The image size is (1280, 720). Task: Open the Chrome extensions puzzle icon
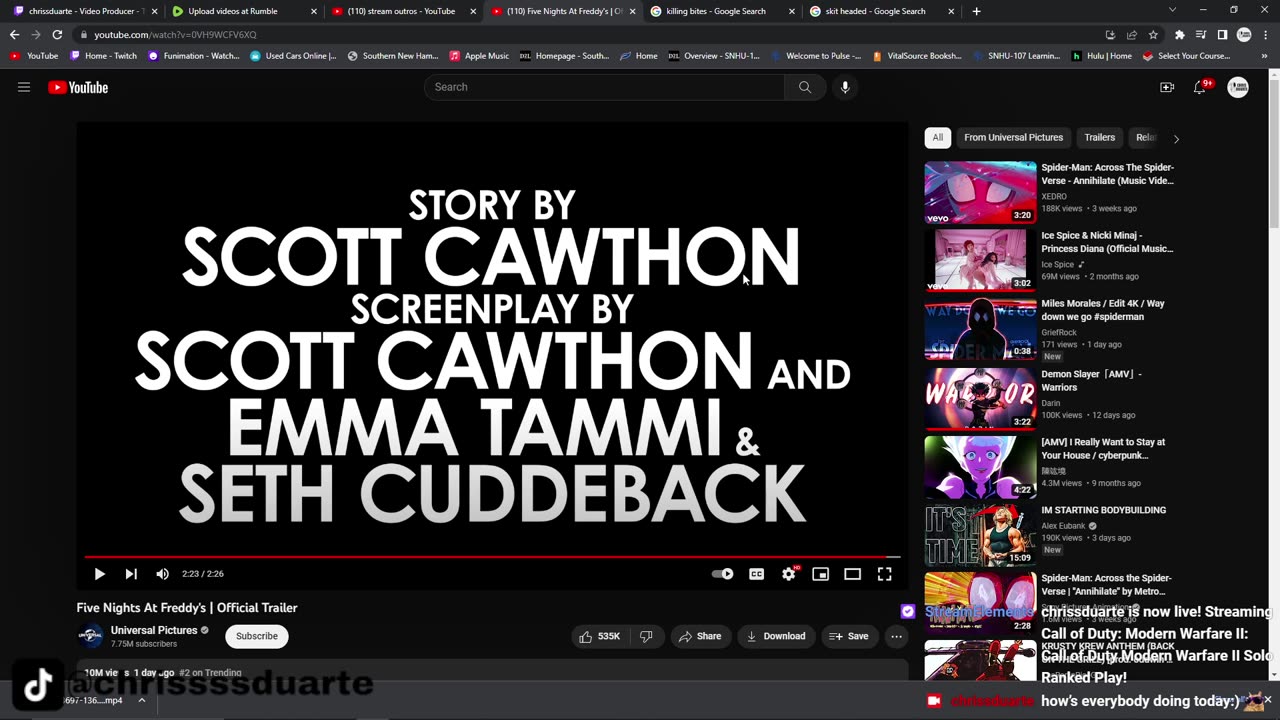click(1180, 35)
